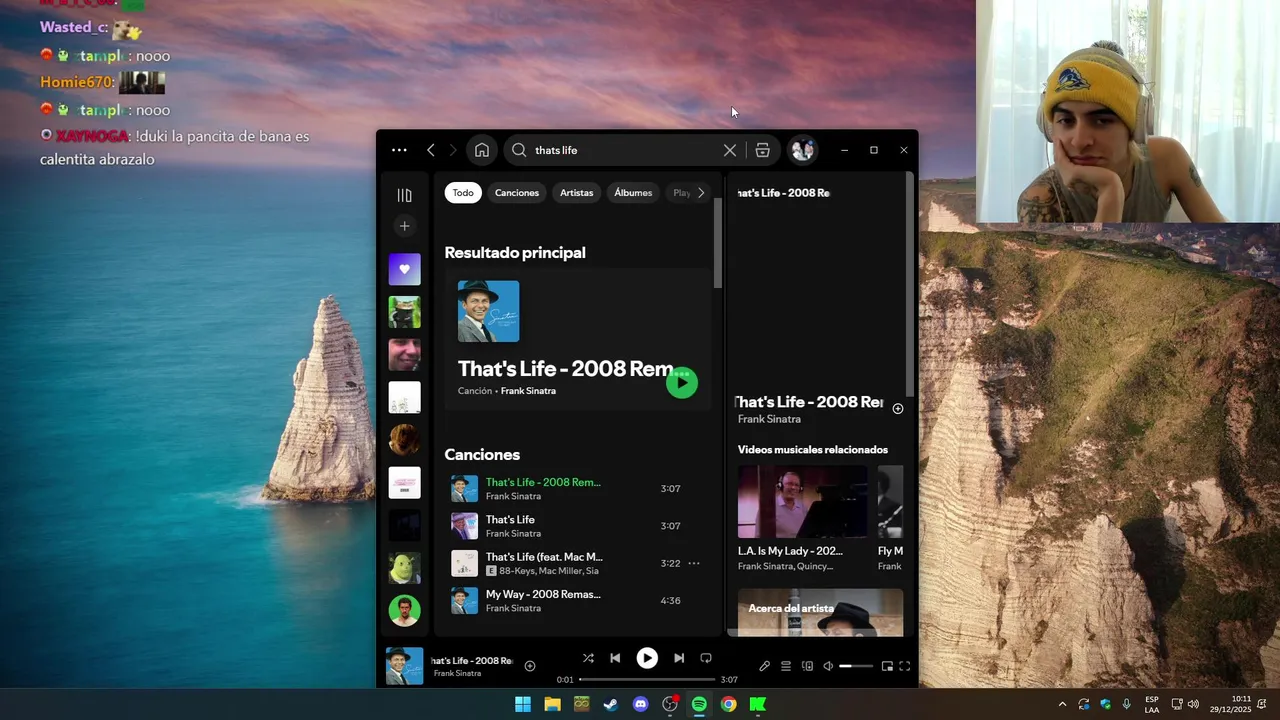Open the ESP LAA language indicator

(x=1152, y=704)
